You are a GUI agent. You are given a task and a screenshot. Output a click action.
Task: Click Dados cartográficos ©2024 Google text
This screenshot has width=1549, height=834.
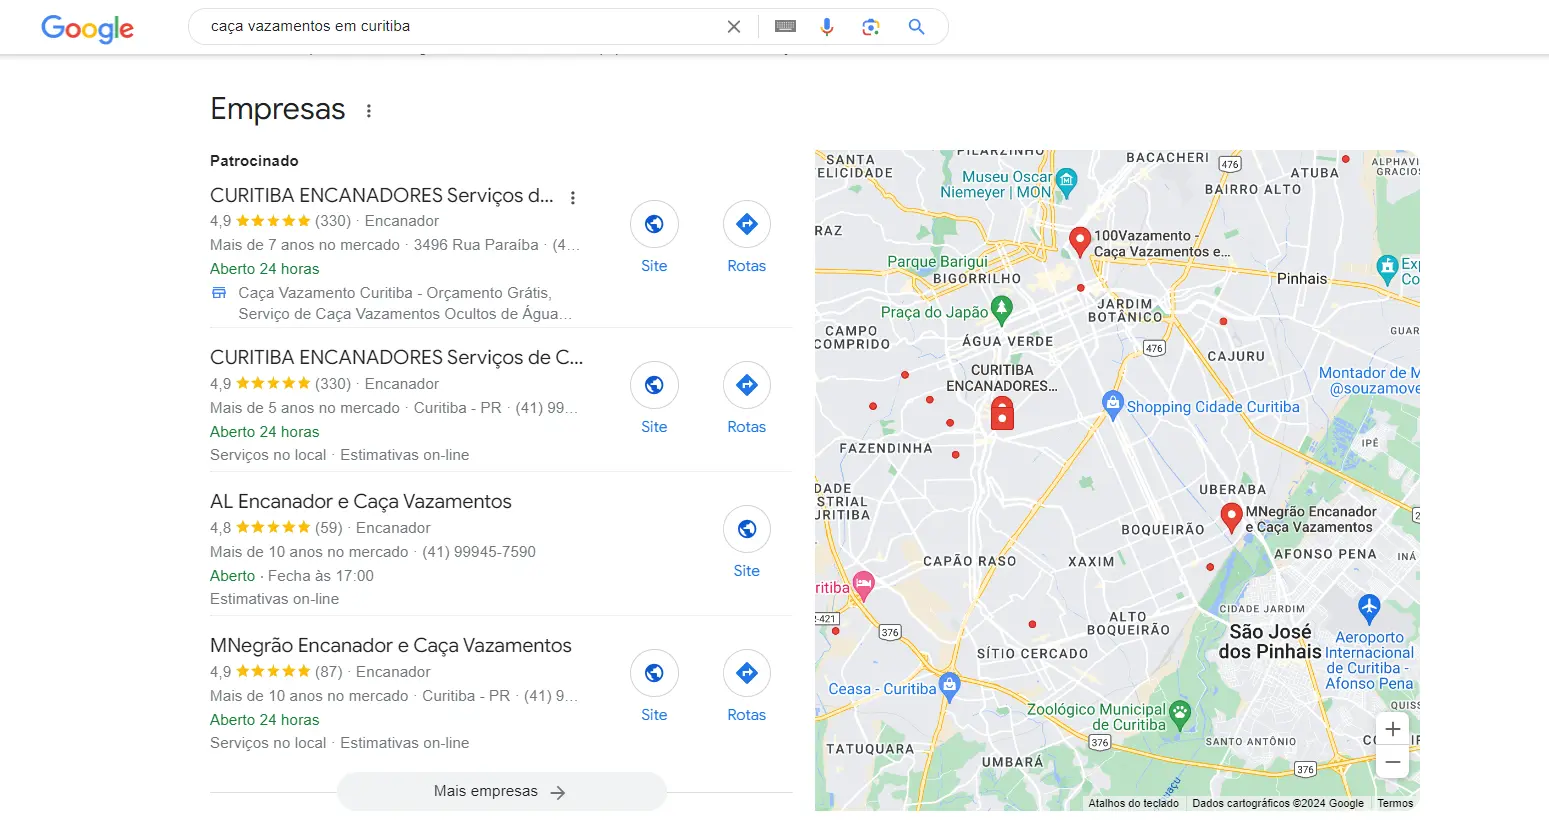1278,803
